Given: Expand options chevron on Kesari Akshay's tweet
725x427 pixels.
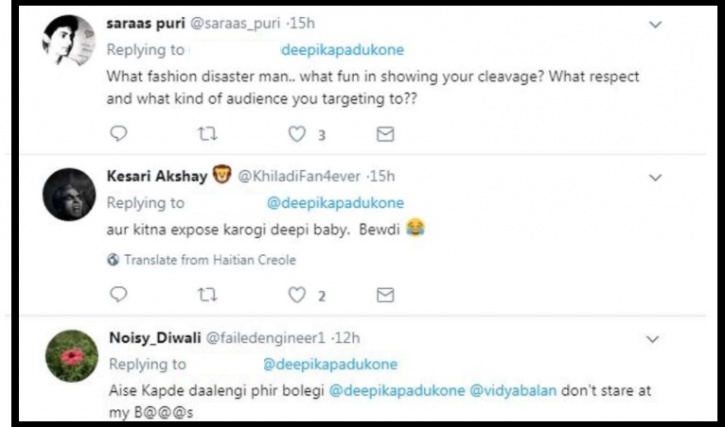Looking at the screenshot, I should (x=655, y=178).
